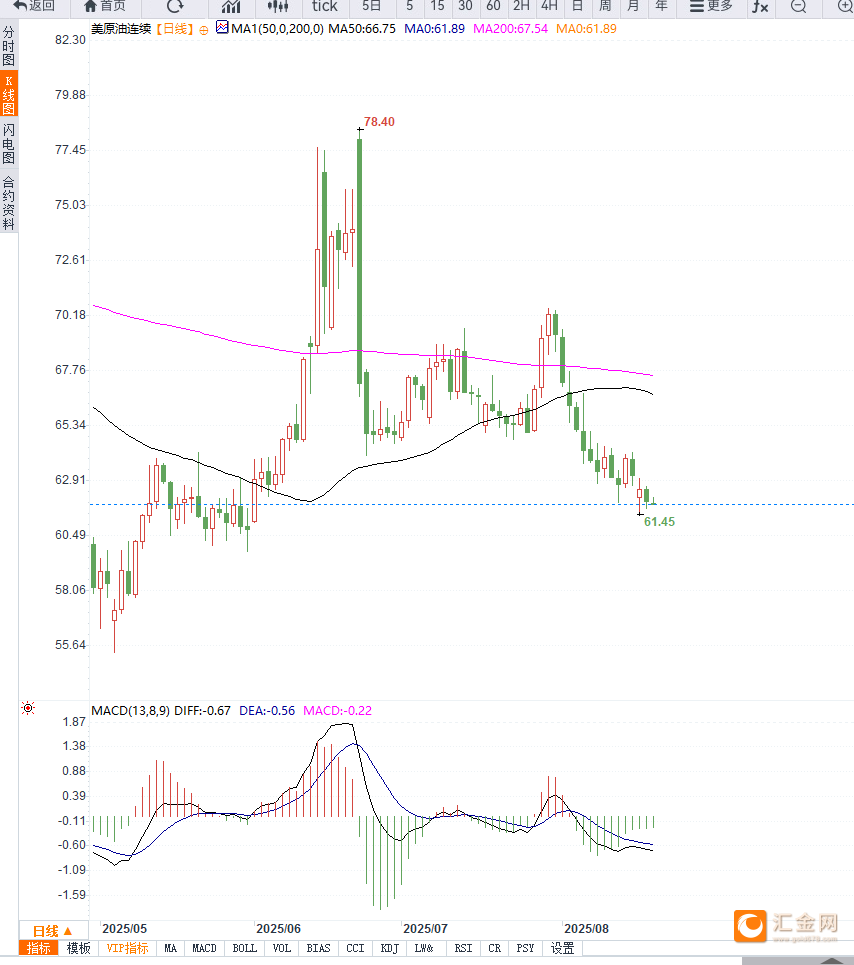Click the 61.45 low price label
854x965 pixels.
point(659,522)
